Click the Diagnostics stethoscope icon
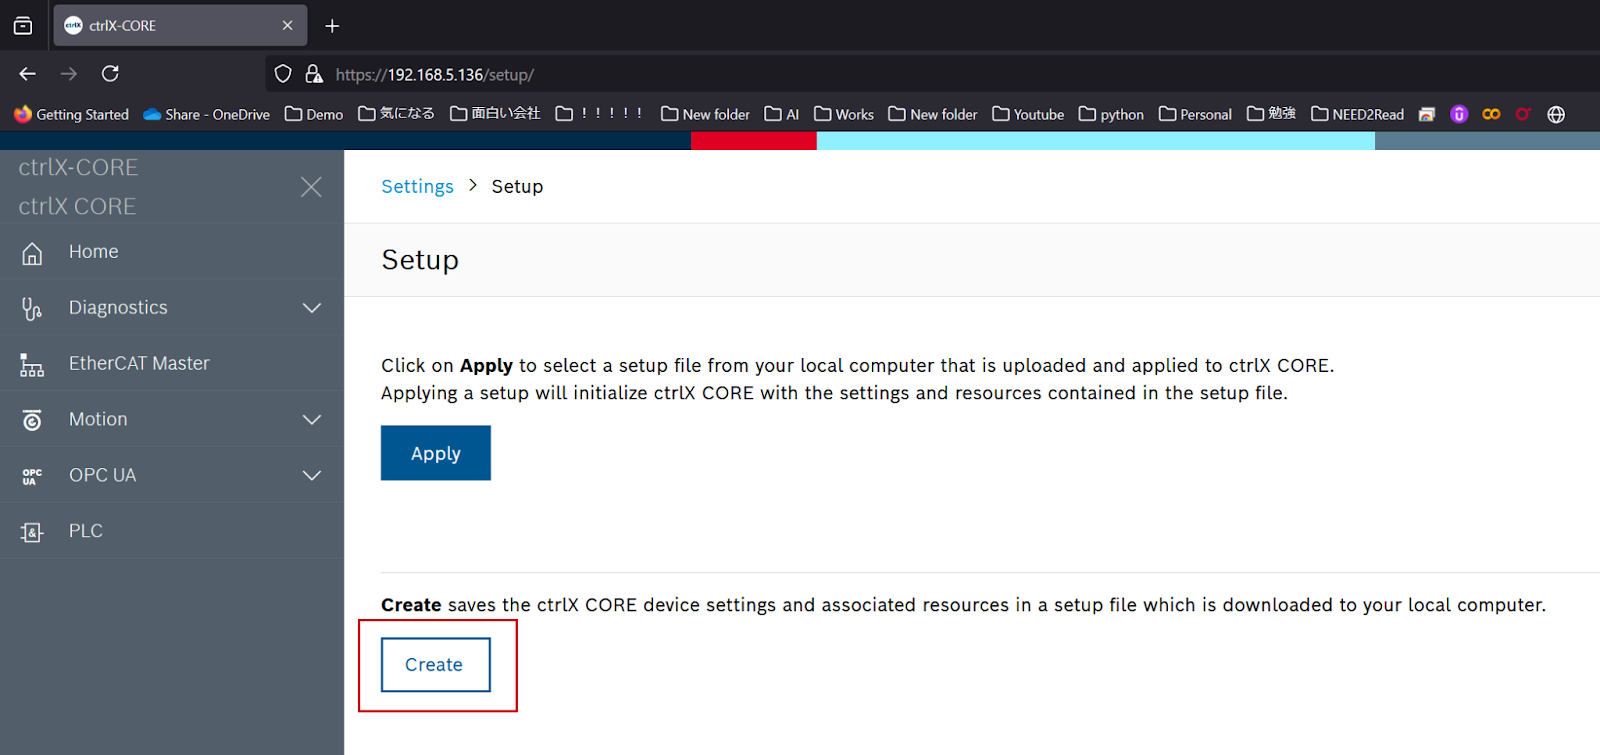Viewport: 1600px width, 755px height. (x=32, y=309)
